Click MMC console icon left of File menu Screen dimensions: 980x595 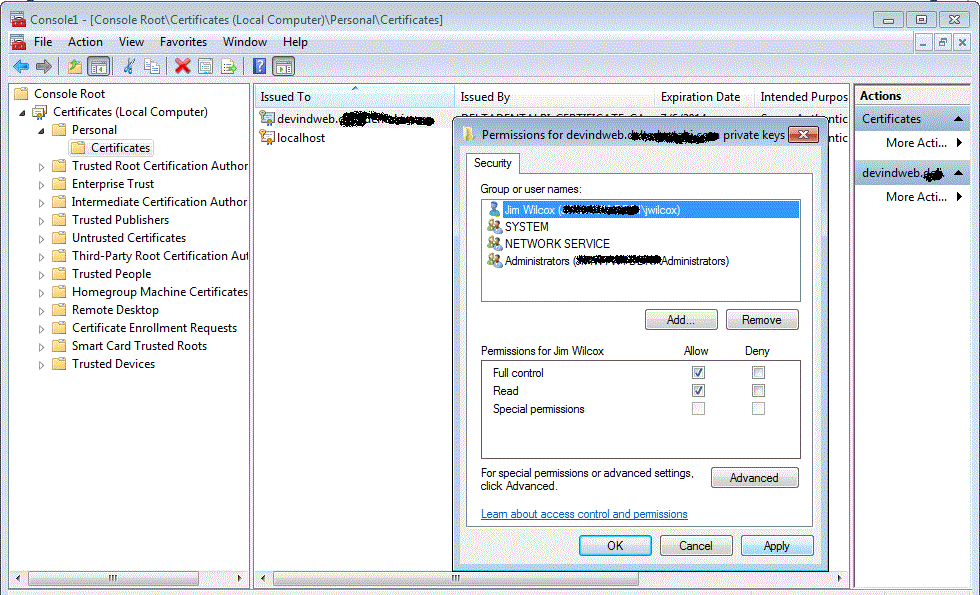tap(18, 42)
